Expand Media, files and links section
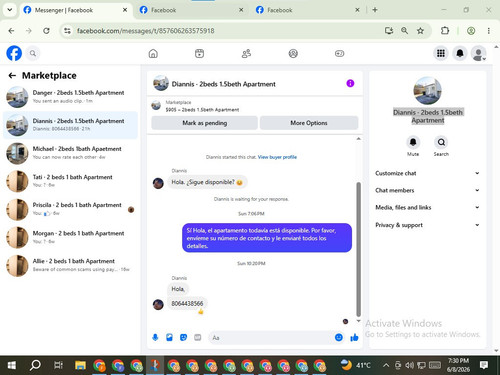The height and width of the screenshot is (375, 500). tap(427, 207)
